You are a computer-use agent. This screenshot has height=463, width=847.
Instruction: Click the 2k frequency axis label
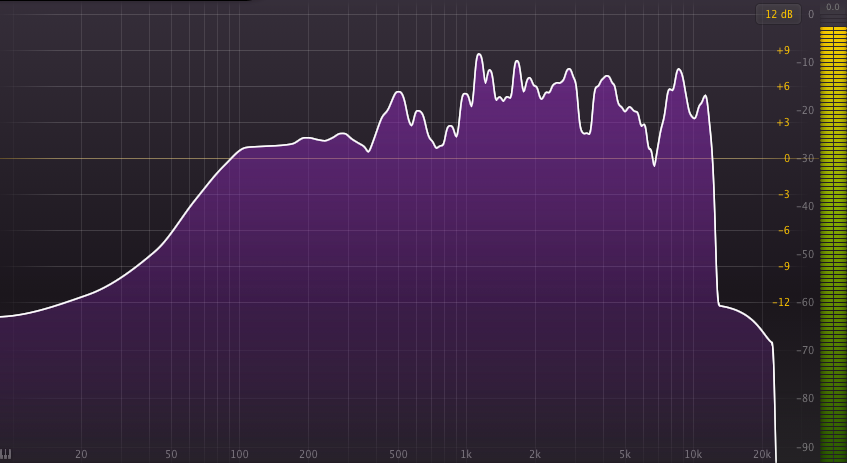click(x=535, y=454)
